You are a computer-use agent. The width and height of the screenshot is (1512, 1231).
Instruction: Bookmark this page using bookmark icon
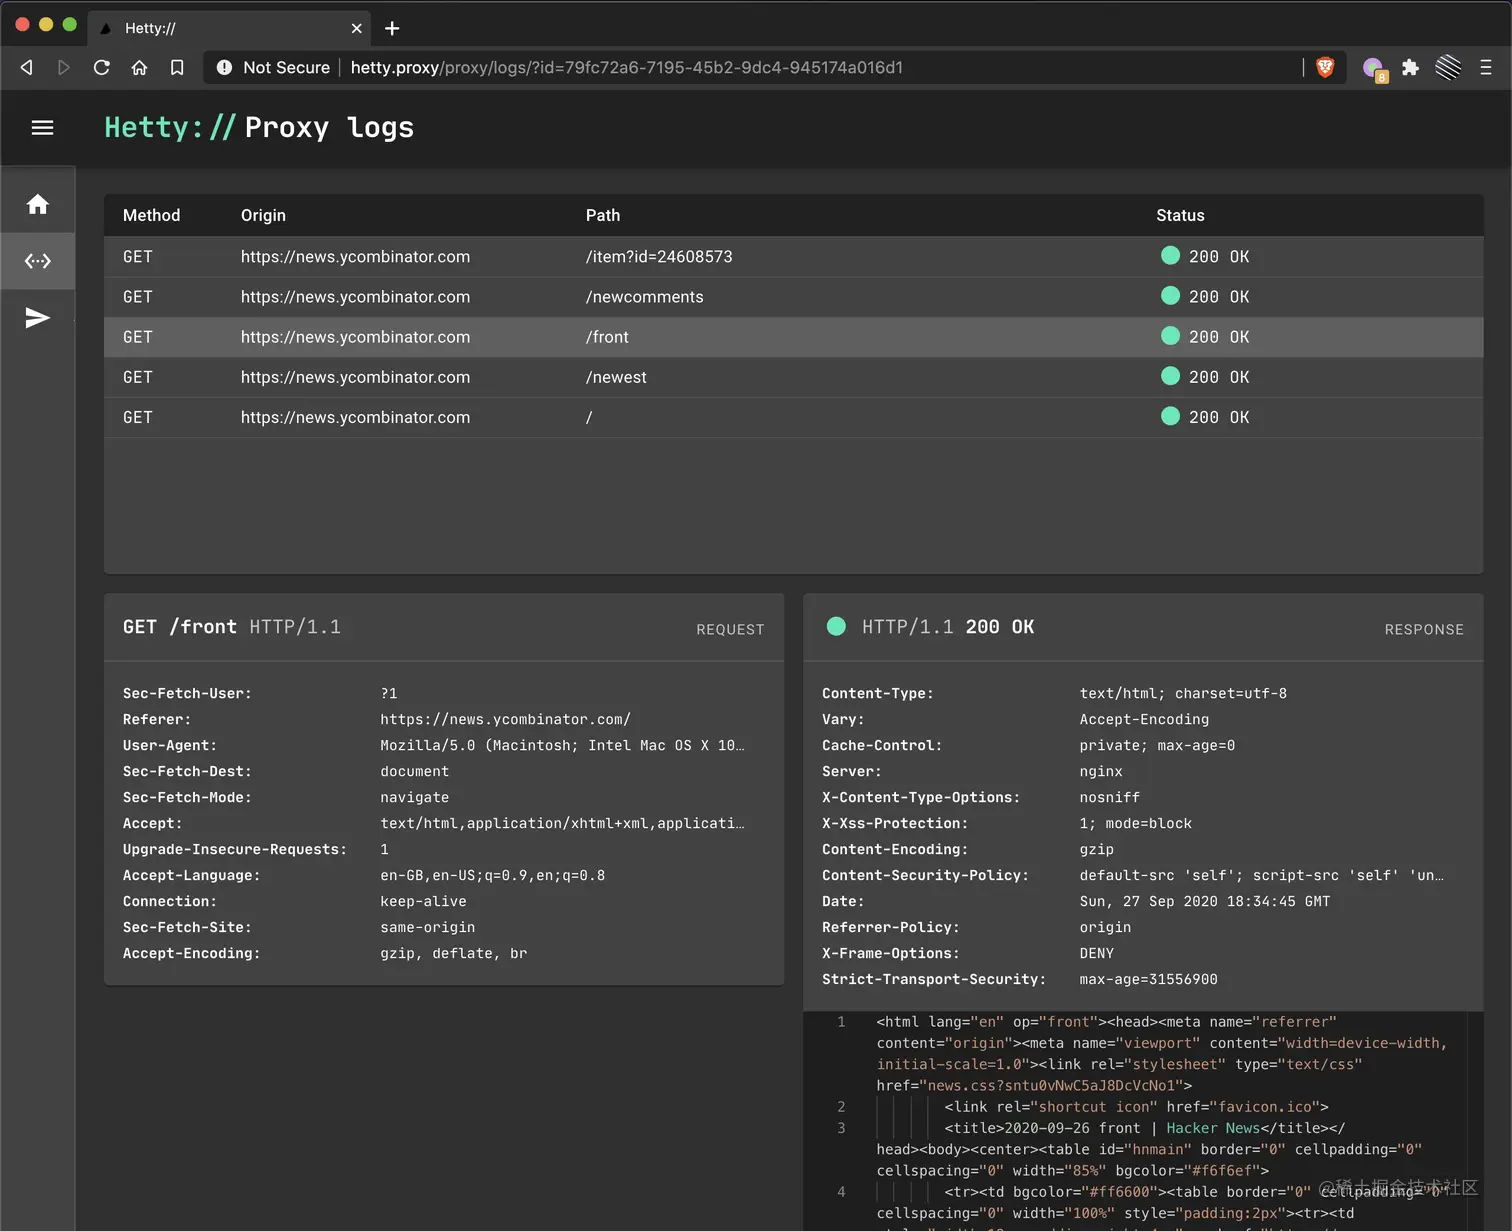(177, 67)
